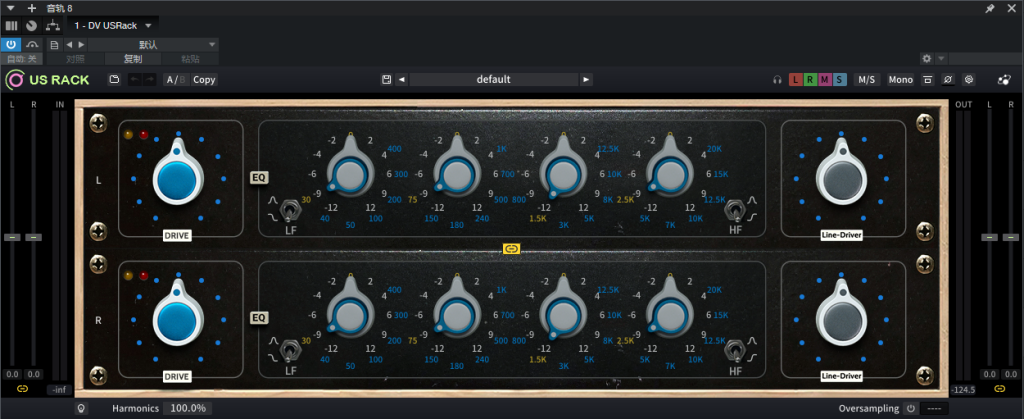Viewport: 1024px width, 419px height.
Task: Click the undo arrow in US Rack toolbar
Action: click(x=135, y=80)
